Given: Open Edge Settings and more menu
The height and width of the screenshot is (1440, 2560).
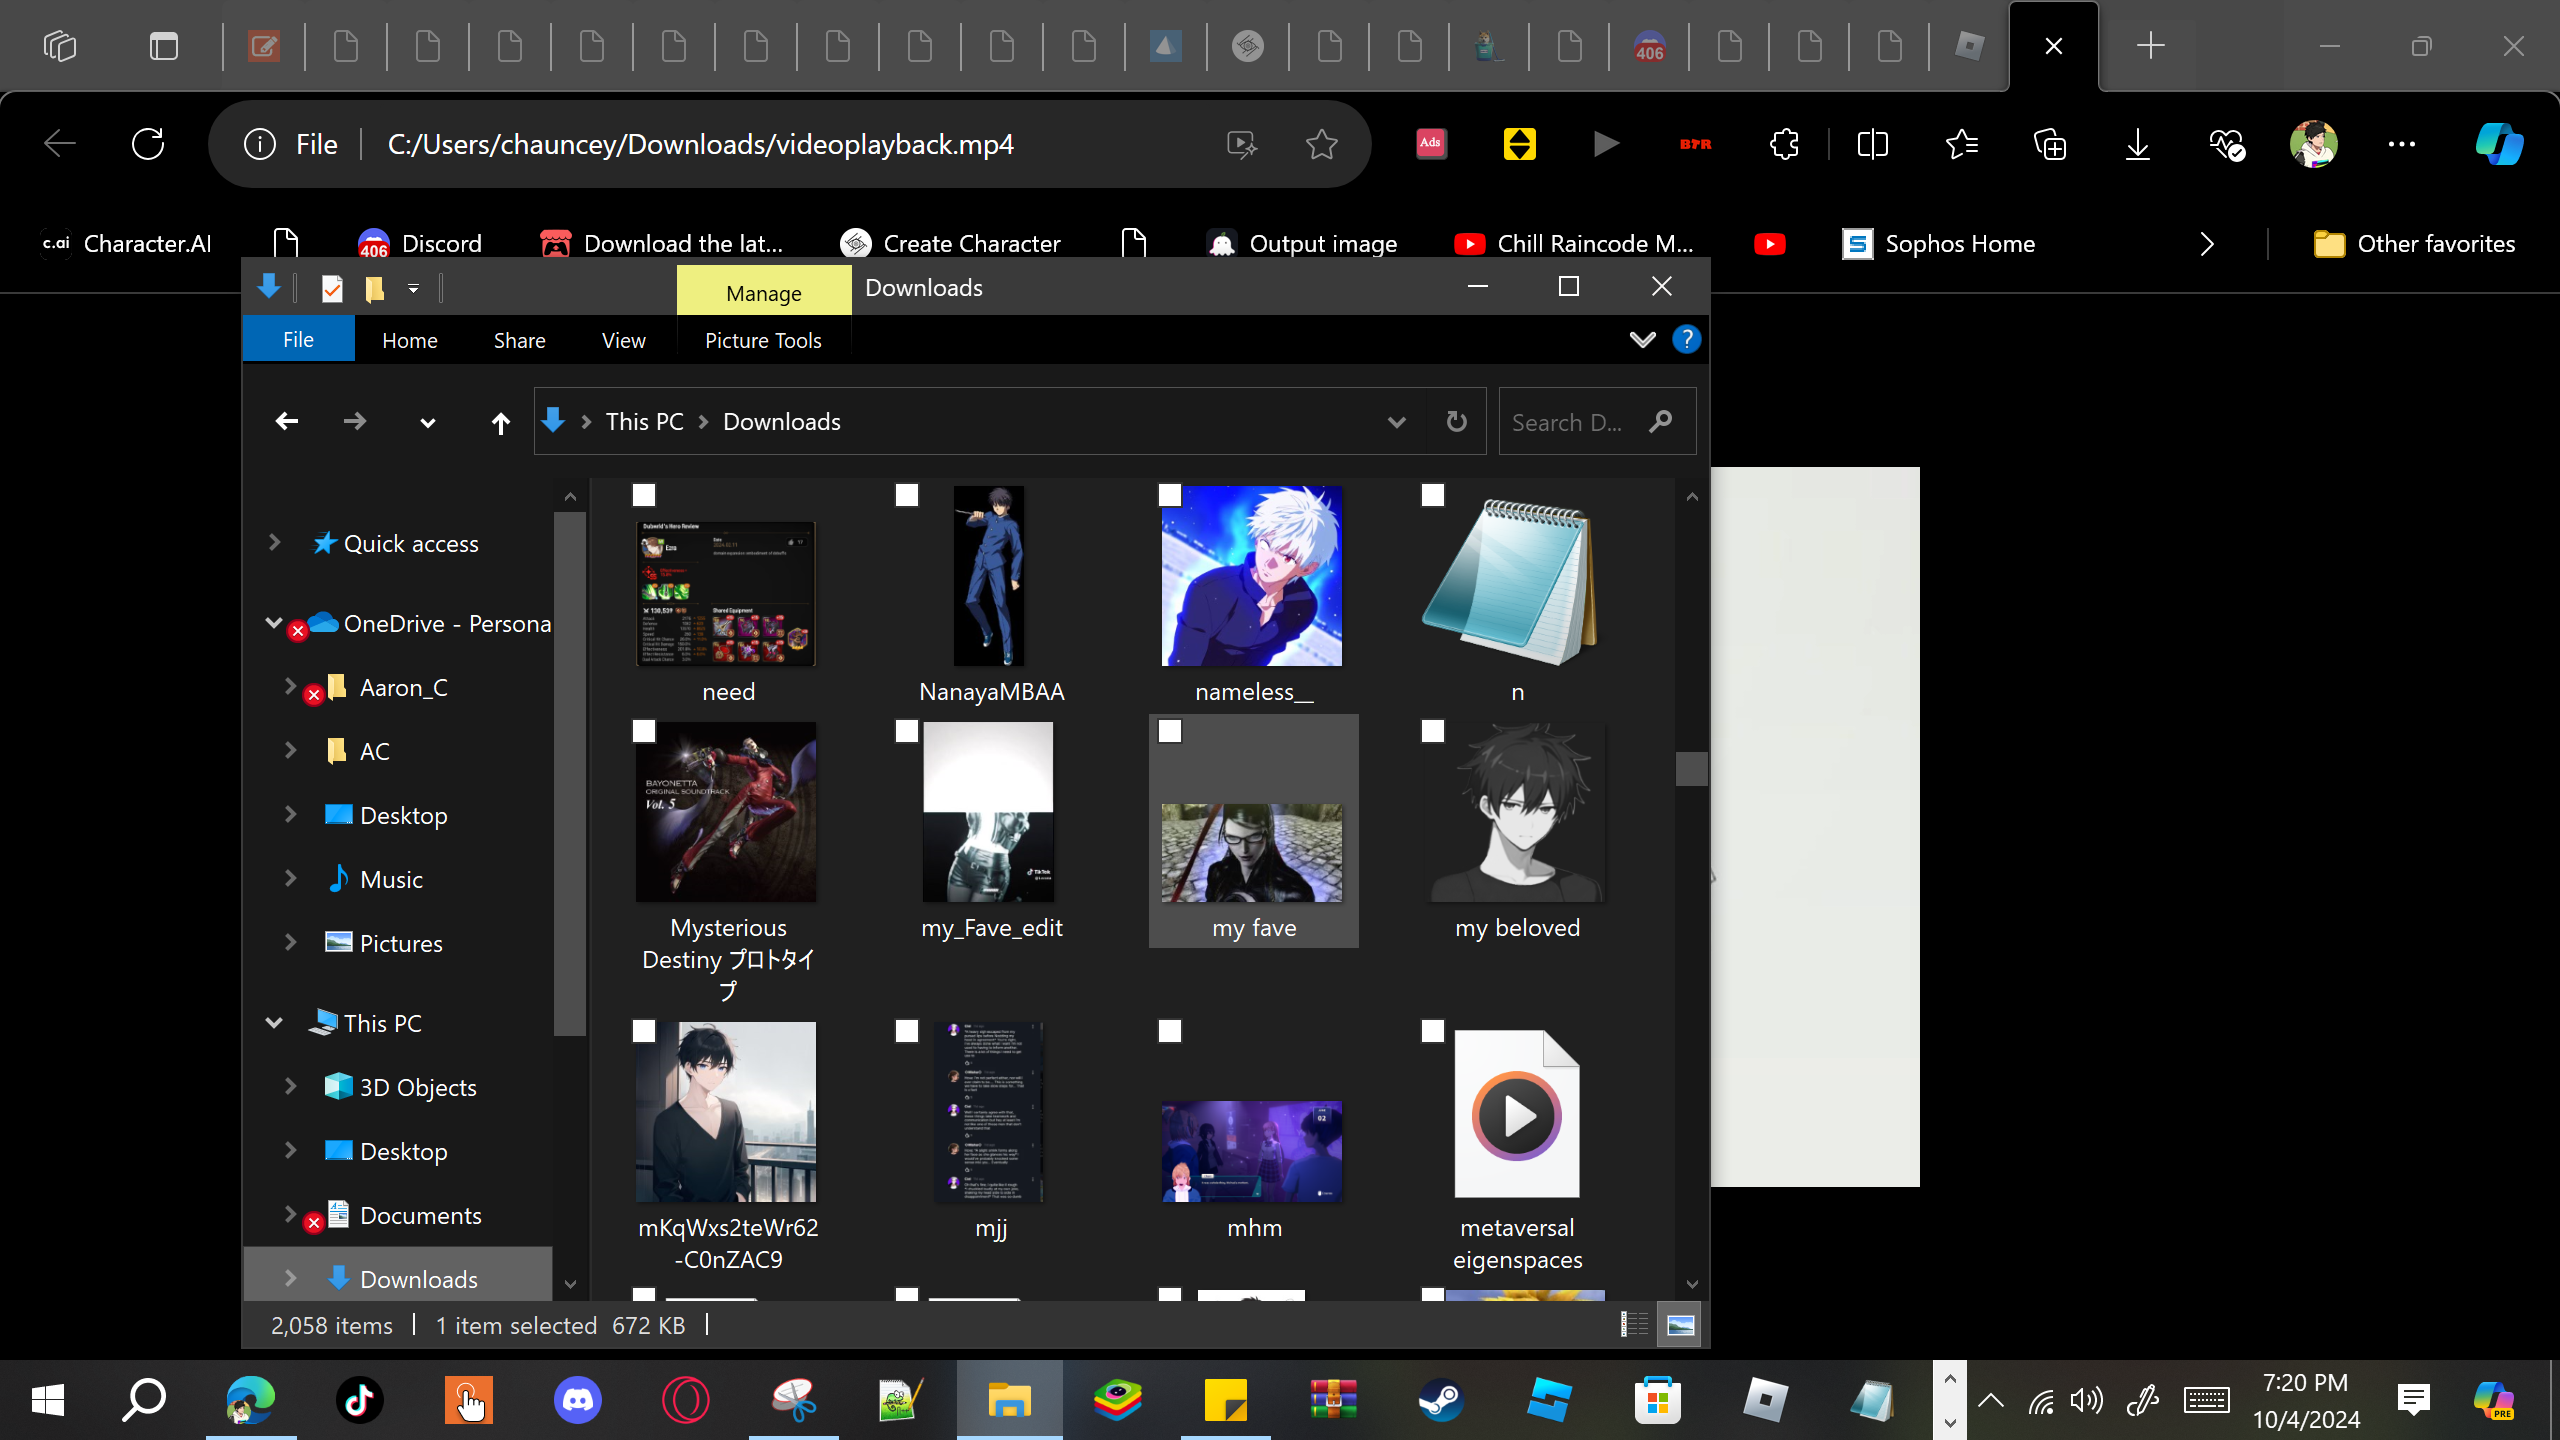Looking at the screenshot, I should tap(2402, 144).
